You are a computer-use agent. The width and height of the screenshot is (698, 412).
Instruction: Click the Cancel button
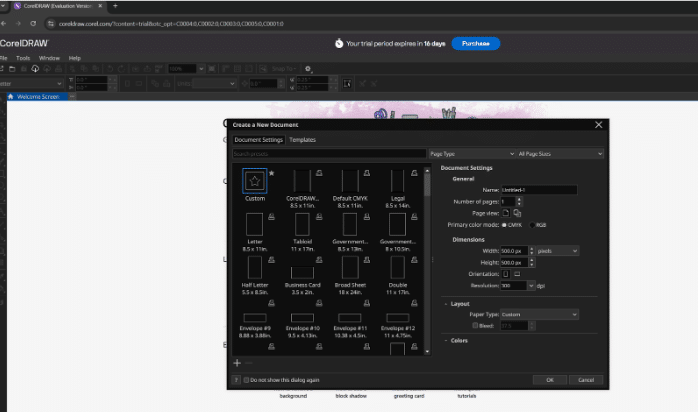tap(586, 380)
